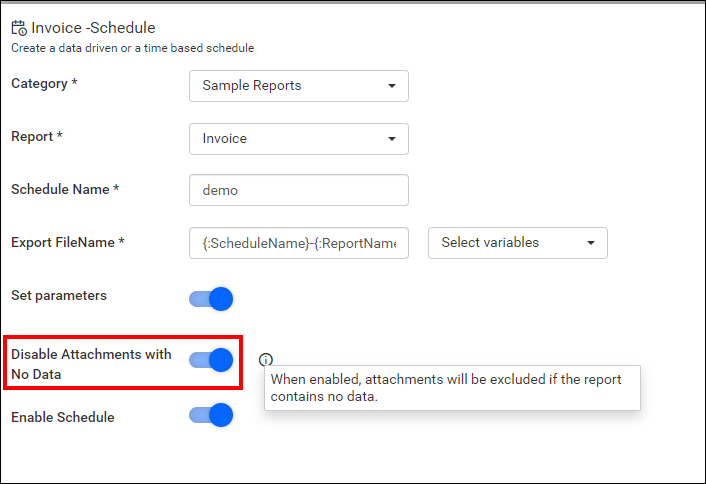The image size is (706, 484).
Task: Expand the Select variables dropdown
Action: click(x=518, y=243)
